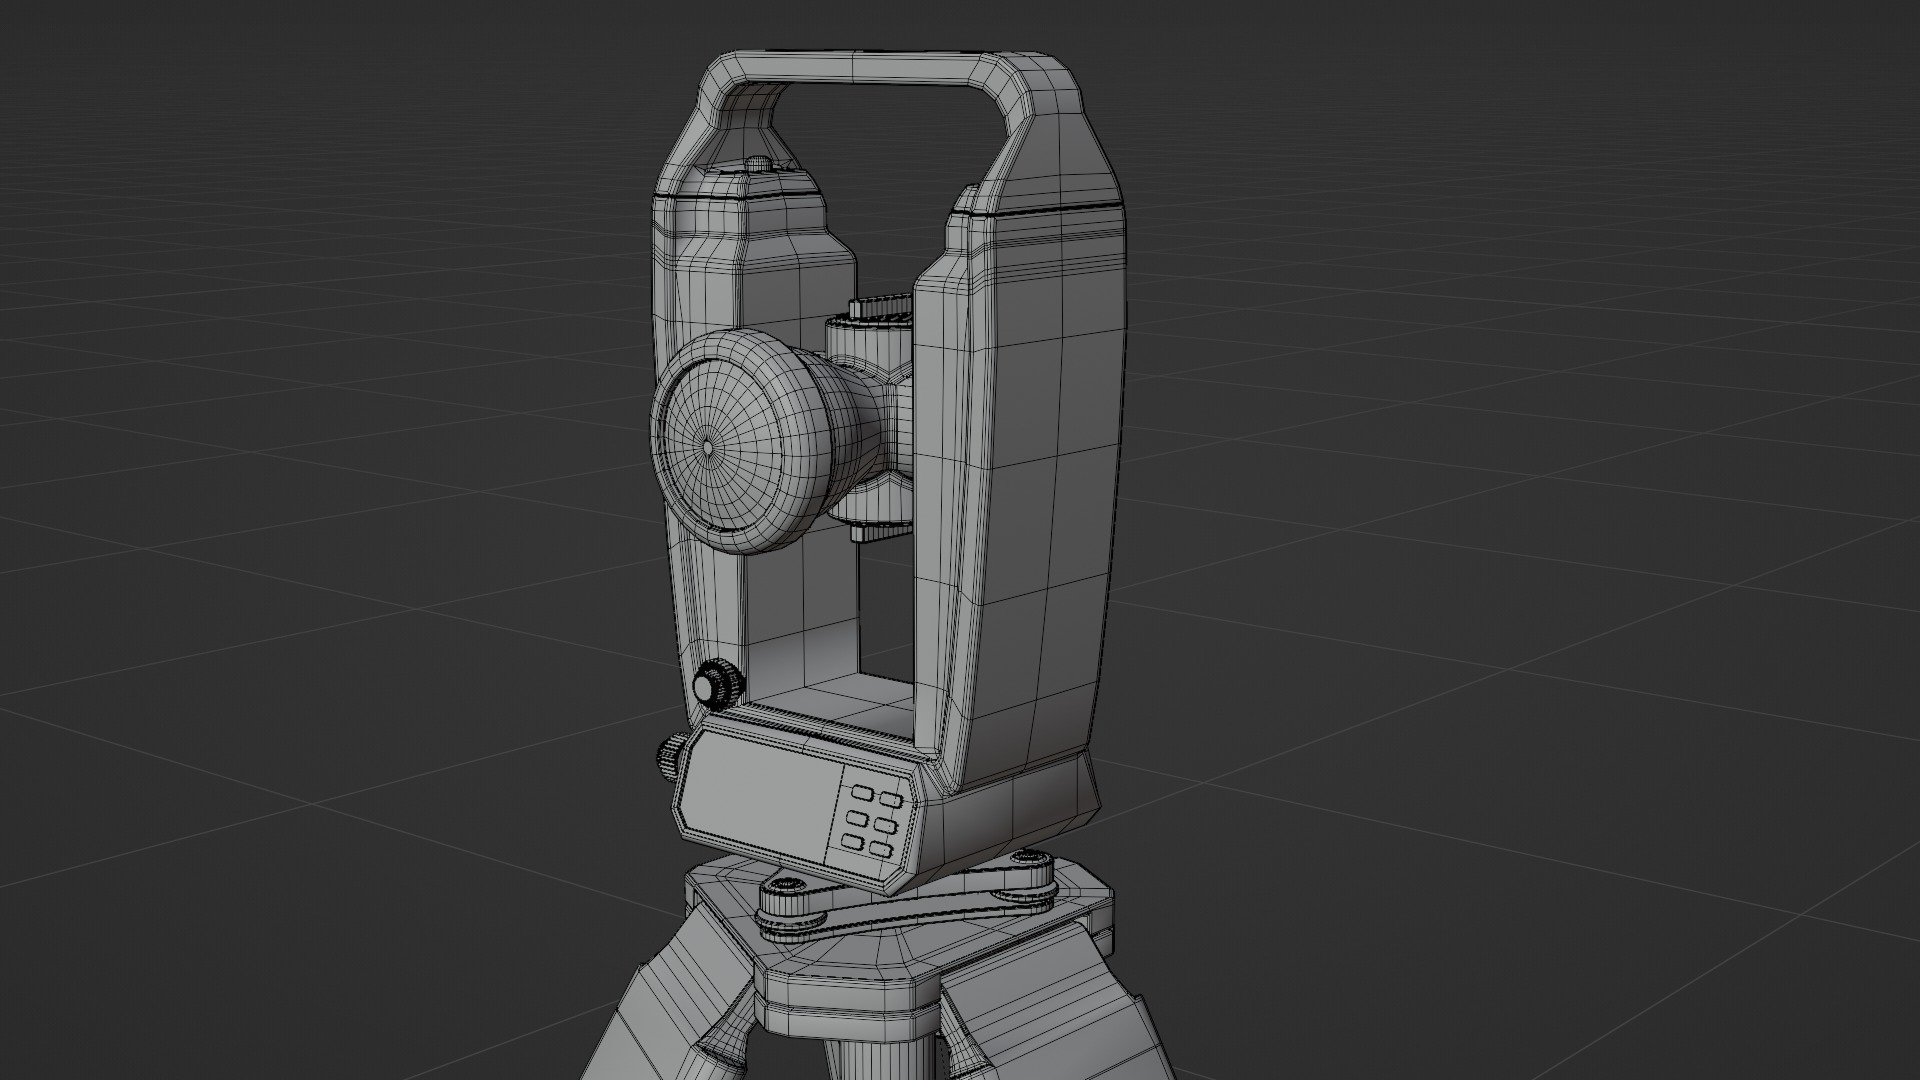Select the upper knurled clamp knob

(718, 684)
